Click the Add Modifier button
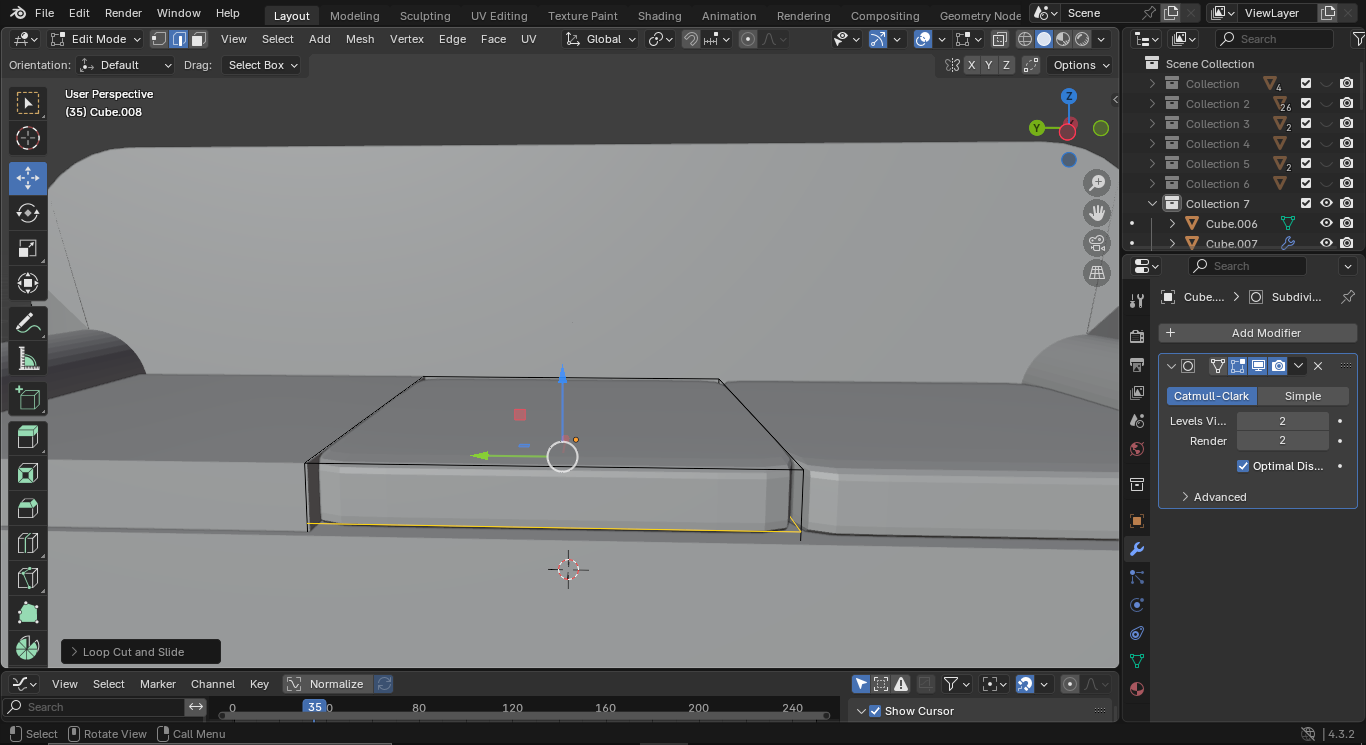The width and height of the screenshot is (1366, 745). 1258,333
